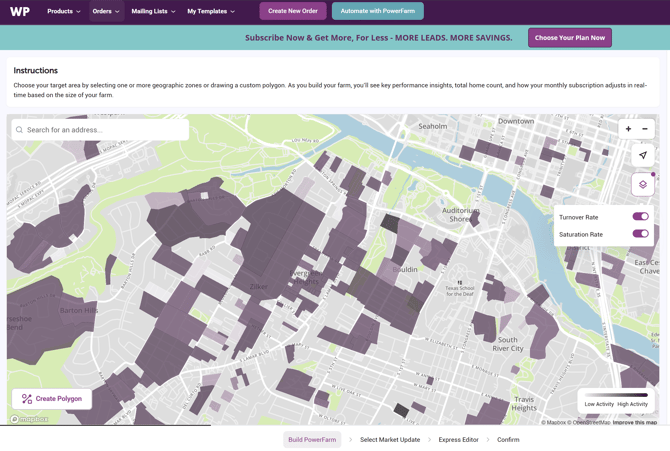Select the Confirm step
This screenshot has height=451, width=670.
[508, 439]
